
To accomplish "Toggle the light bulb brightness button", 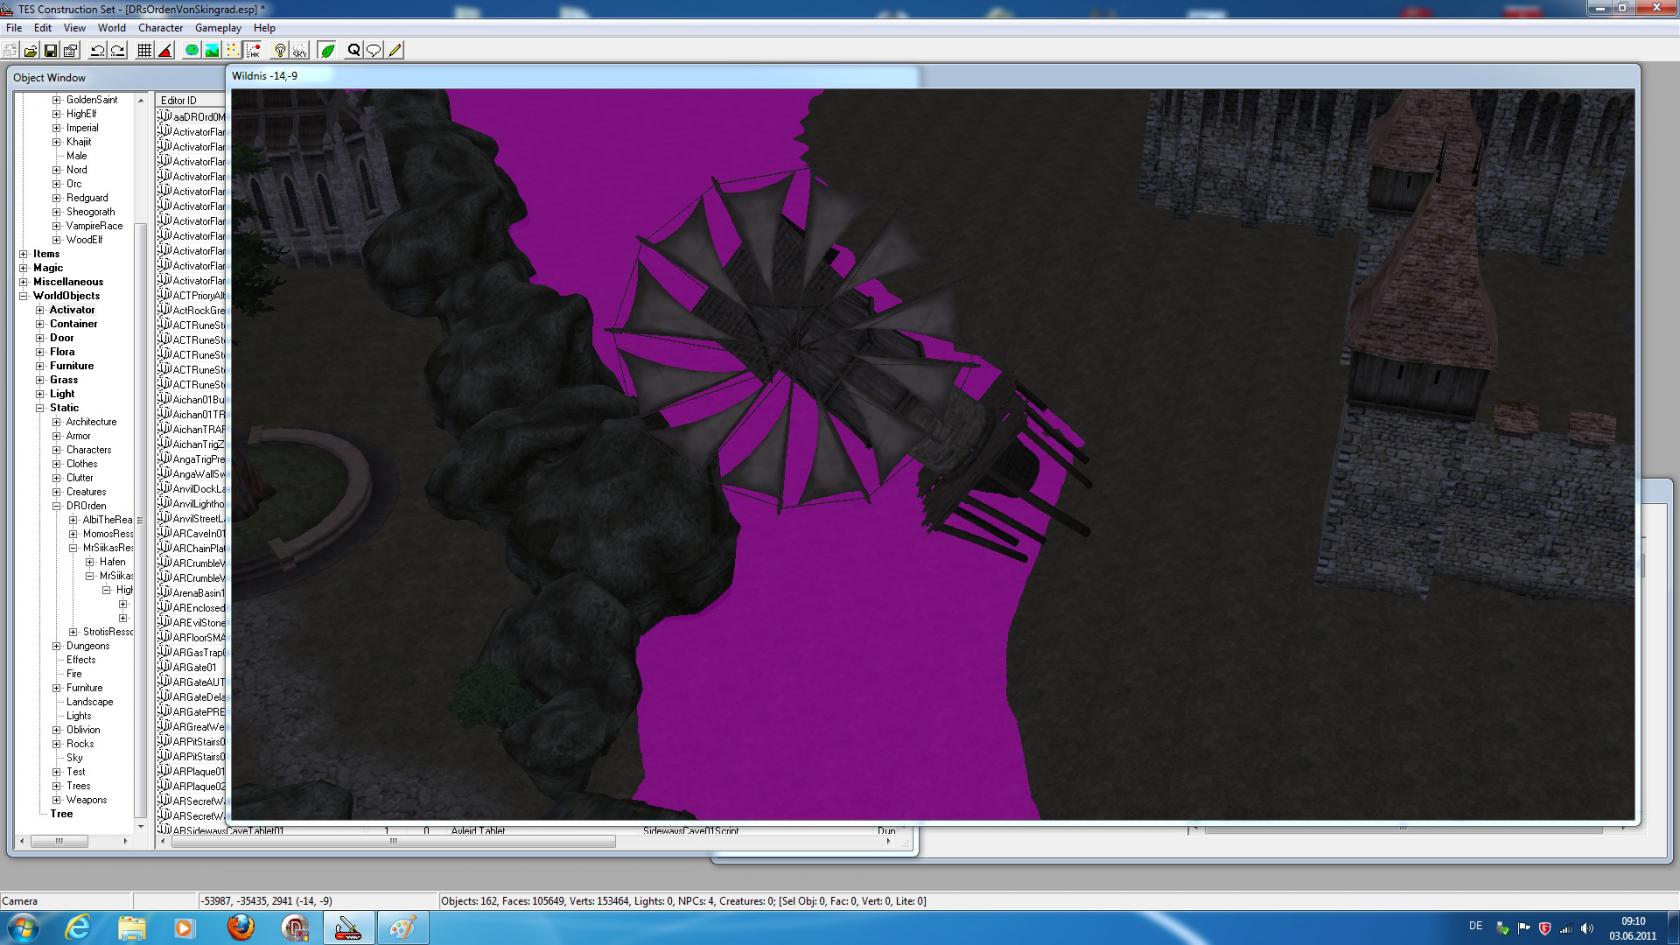I will 280,50.
